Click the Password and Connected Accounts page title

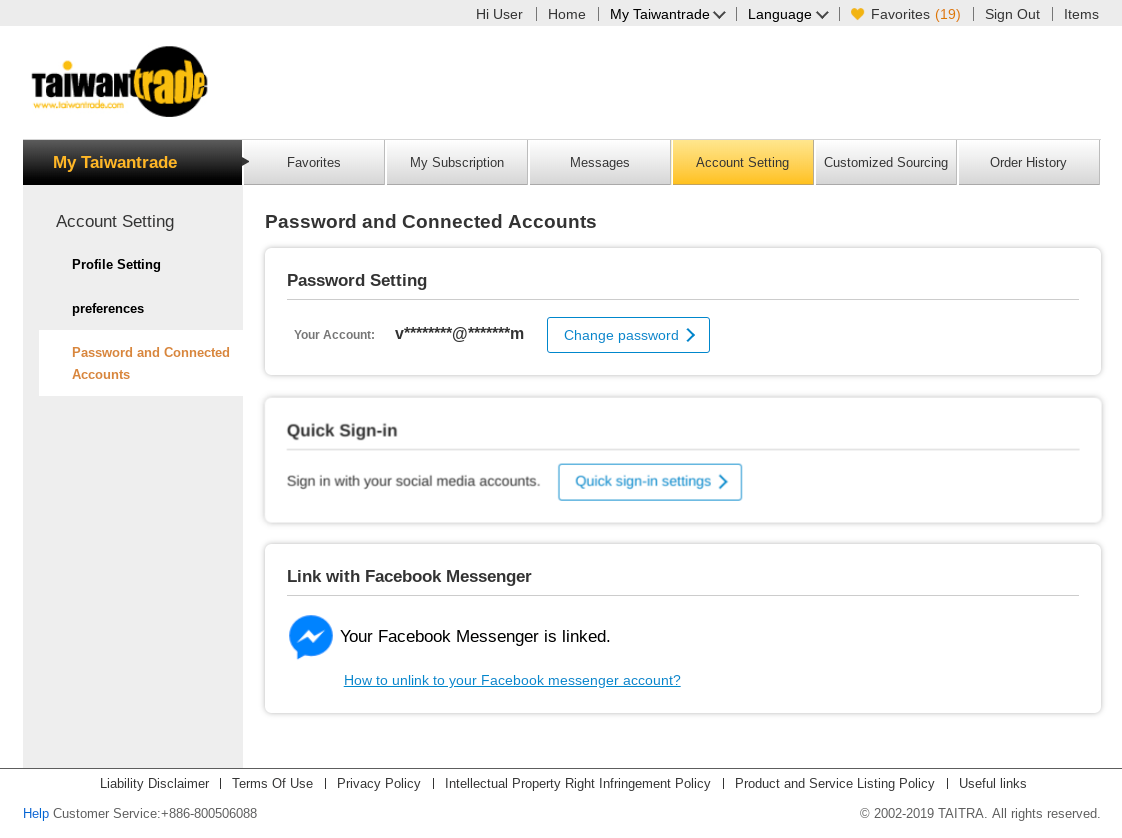[x=431, y=222]
